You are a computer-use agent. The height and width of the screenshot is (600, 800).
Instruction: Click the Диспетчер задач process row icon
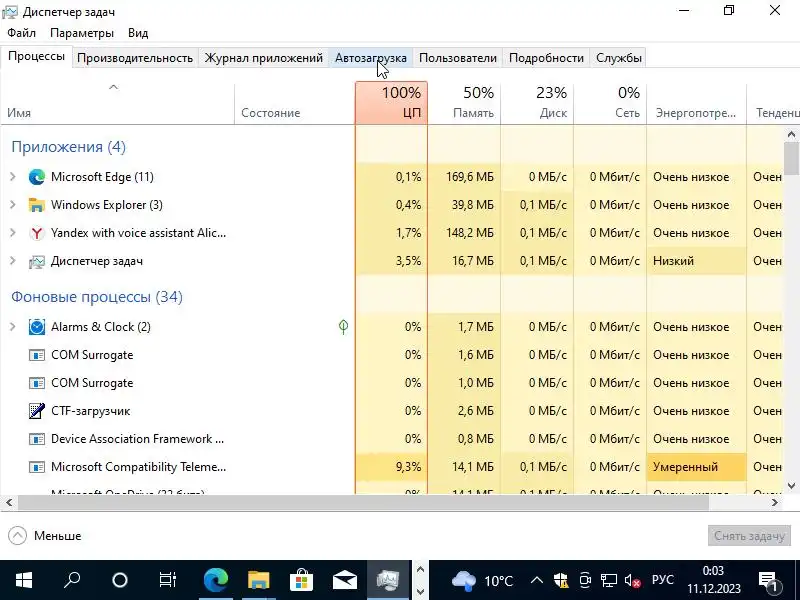click(37, 261)
